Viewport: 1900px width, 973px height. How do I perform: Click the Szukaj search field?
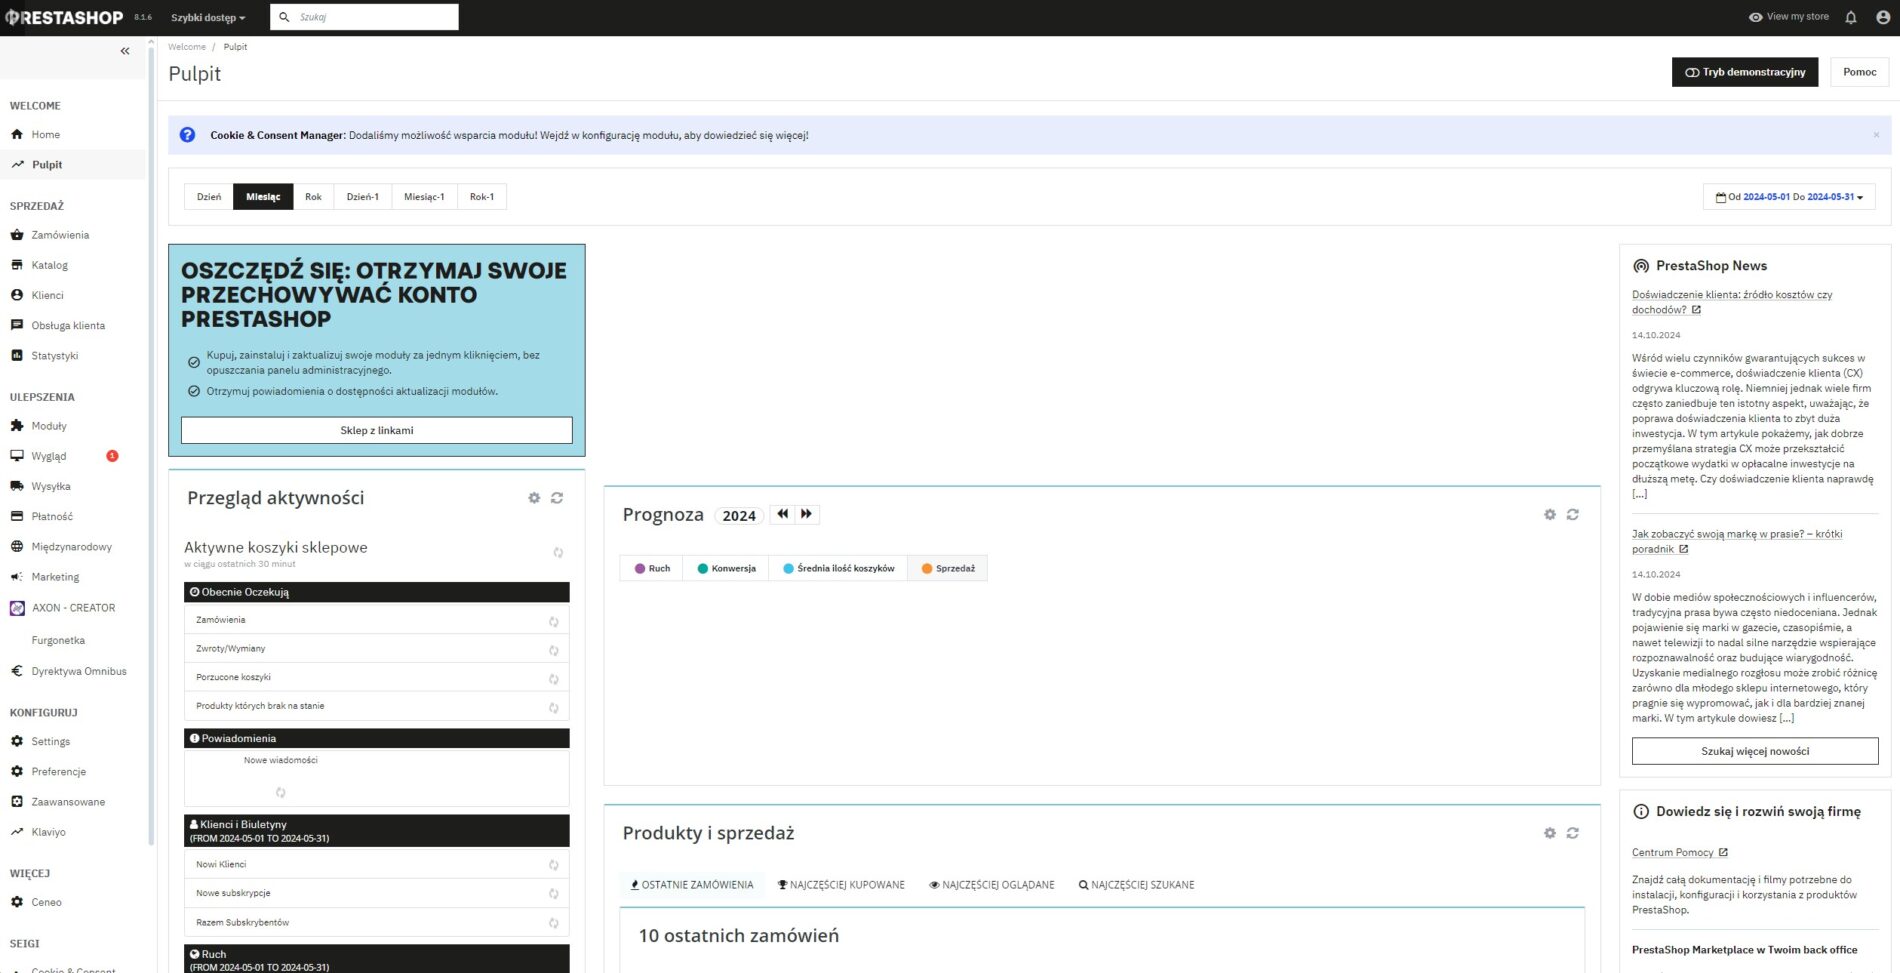tap(364, 17)
